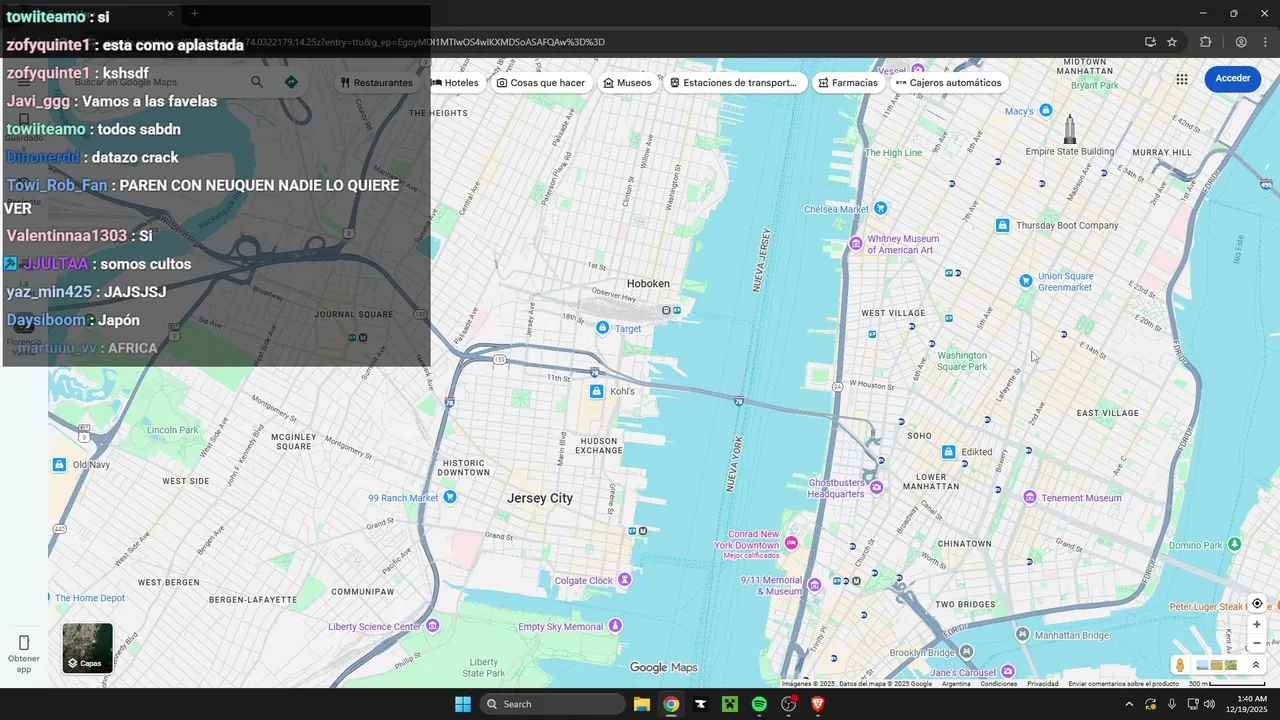The height and width of the screenshot is (720, 1280).
Task: Select the 99 Ranch Market pin
Action: 450,497
